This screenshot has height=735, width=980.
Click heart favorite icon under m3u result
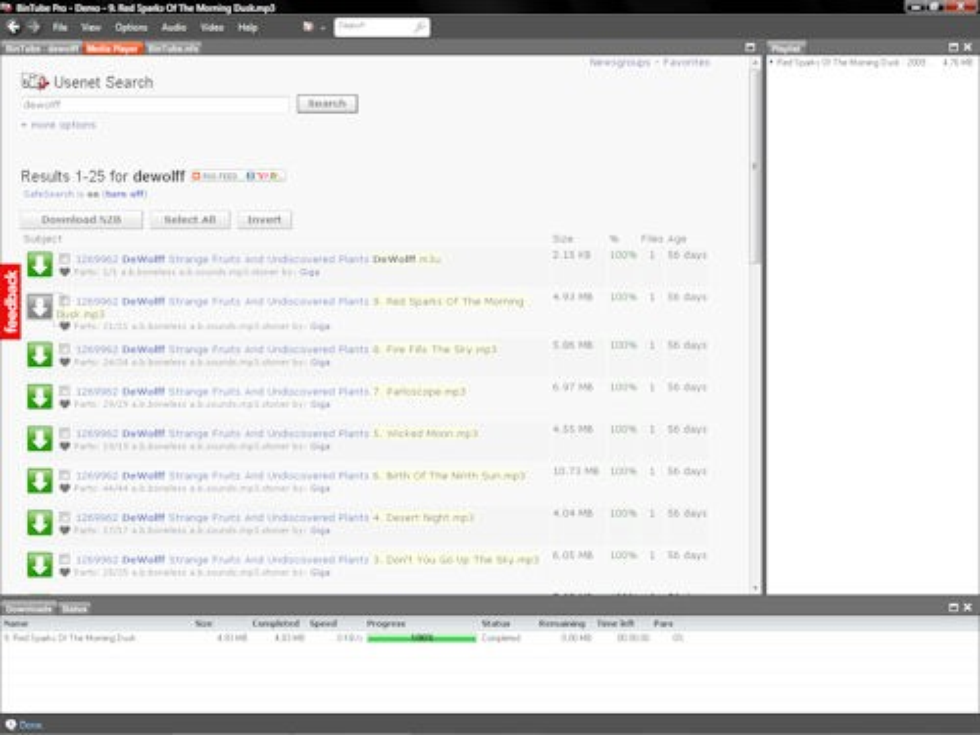coord(64,272)
